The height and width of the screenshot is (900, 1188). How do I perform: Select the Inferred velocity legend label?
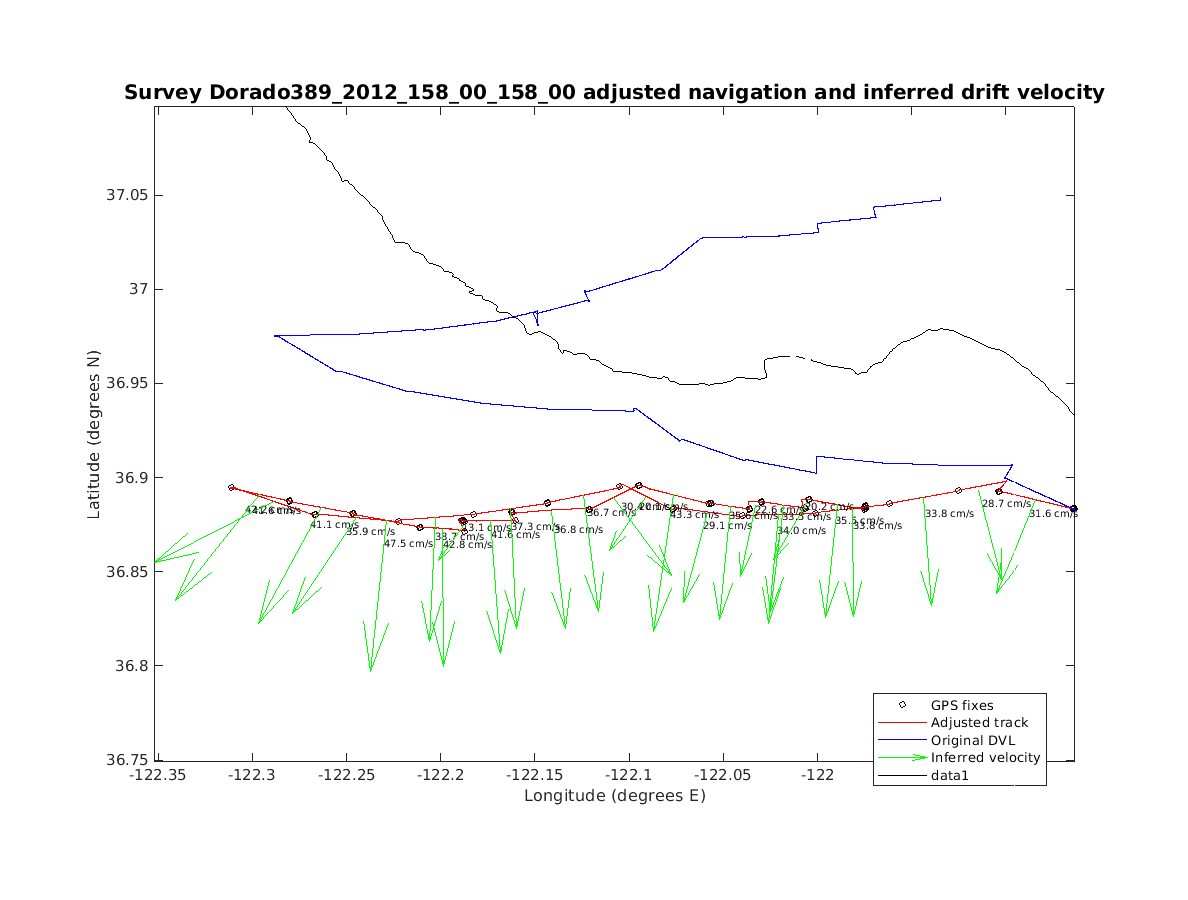pos(985,758)
